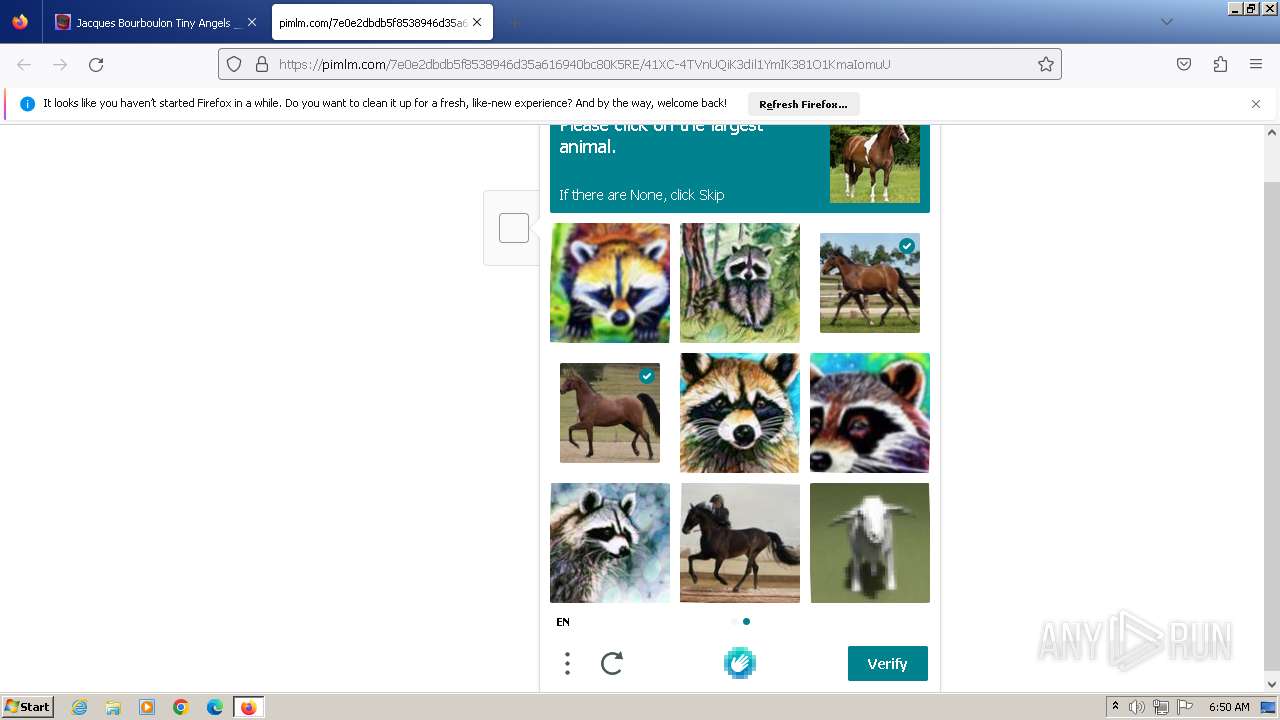
Task: Tick the captcha checkbox
Action: [514, 228]
